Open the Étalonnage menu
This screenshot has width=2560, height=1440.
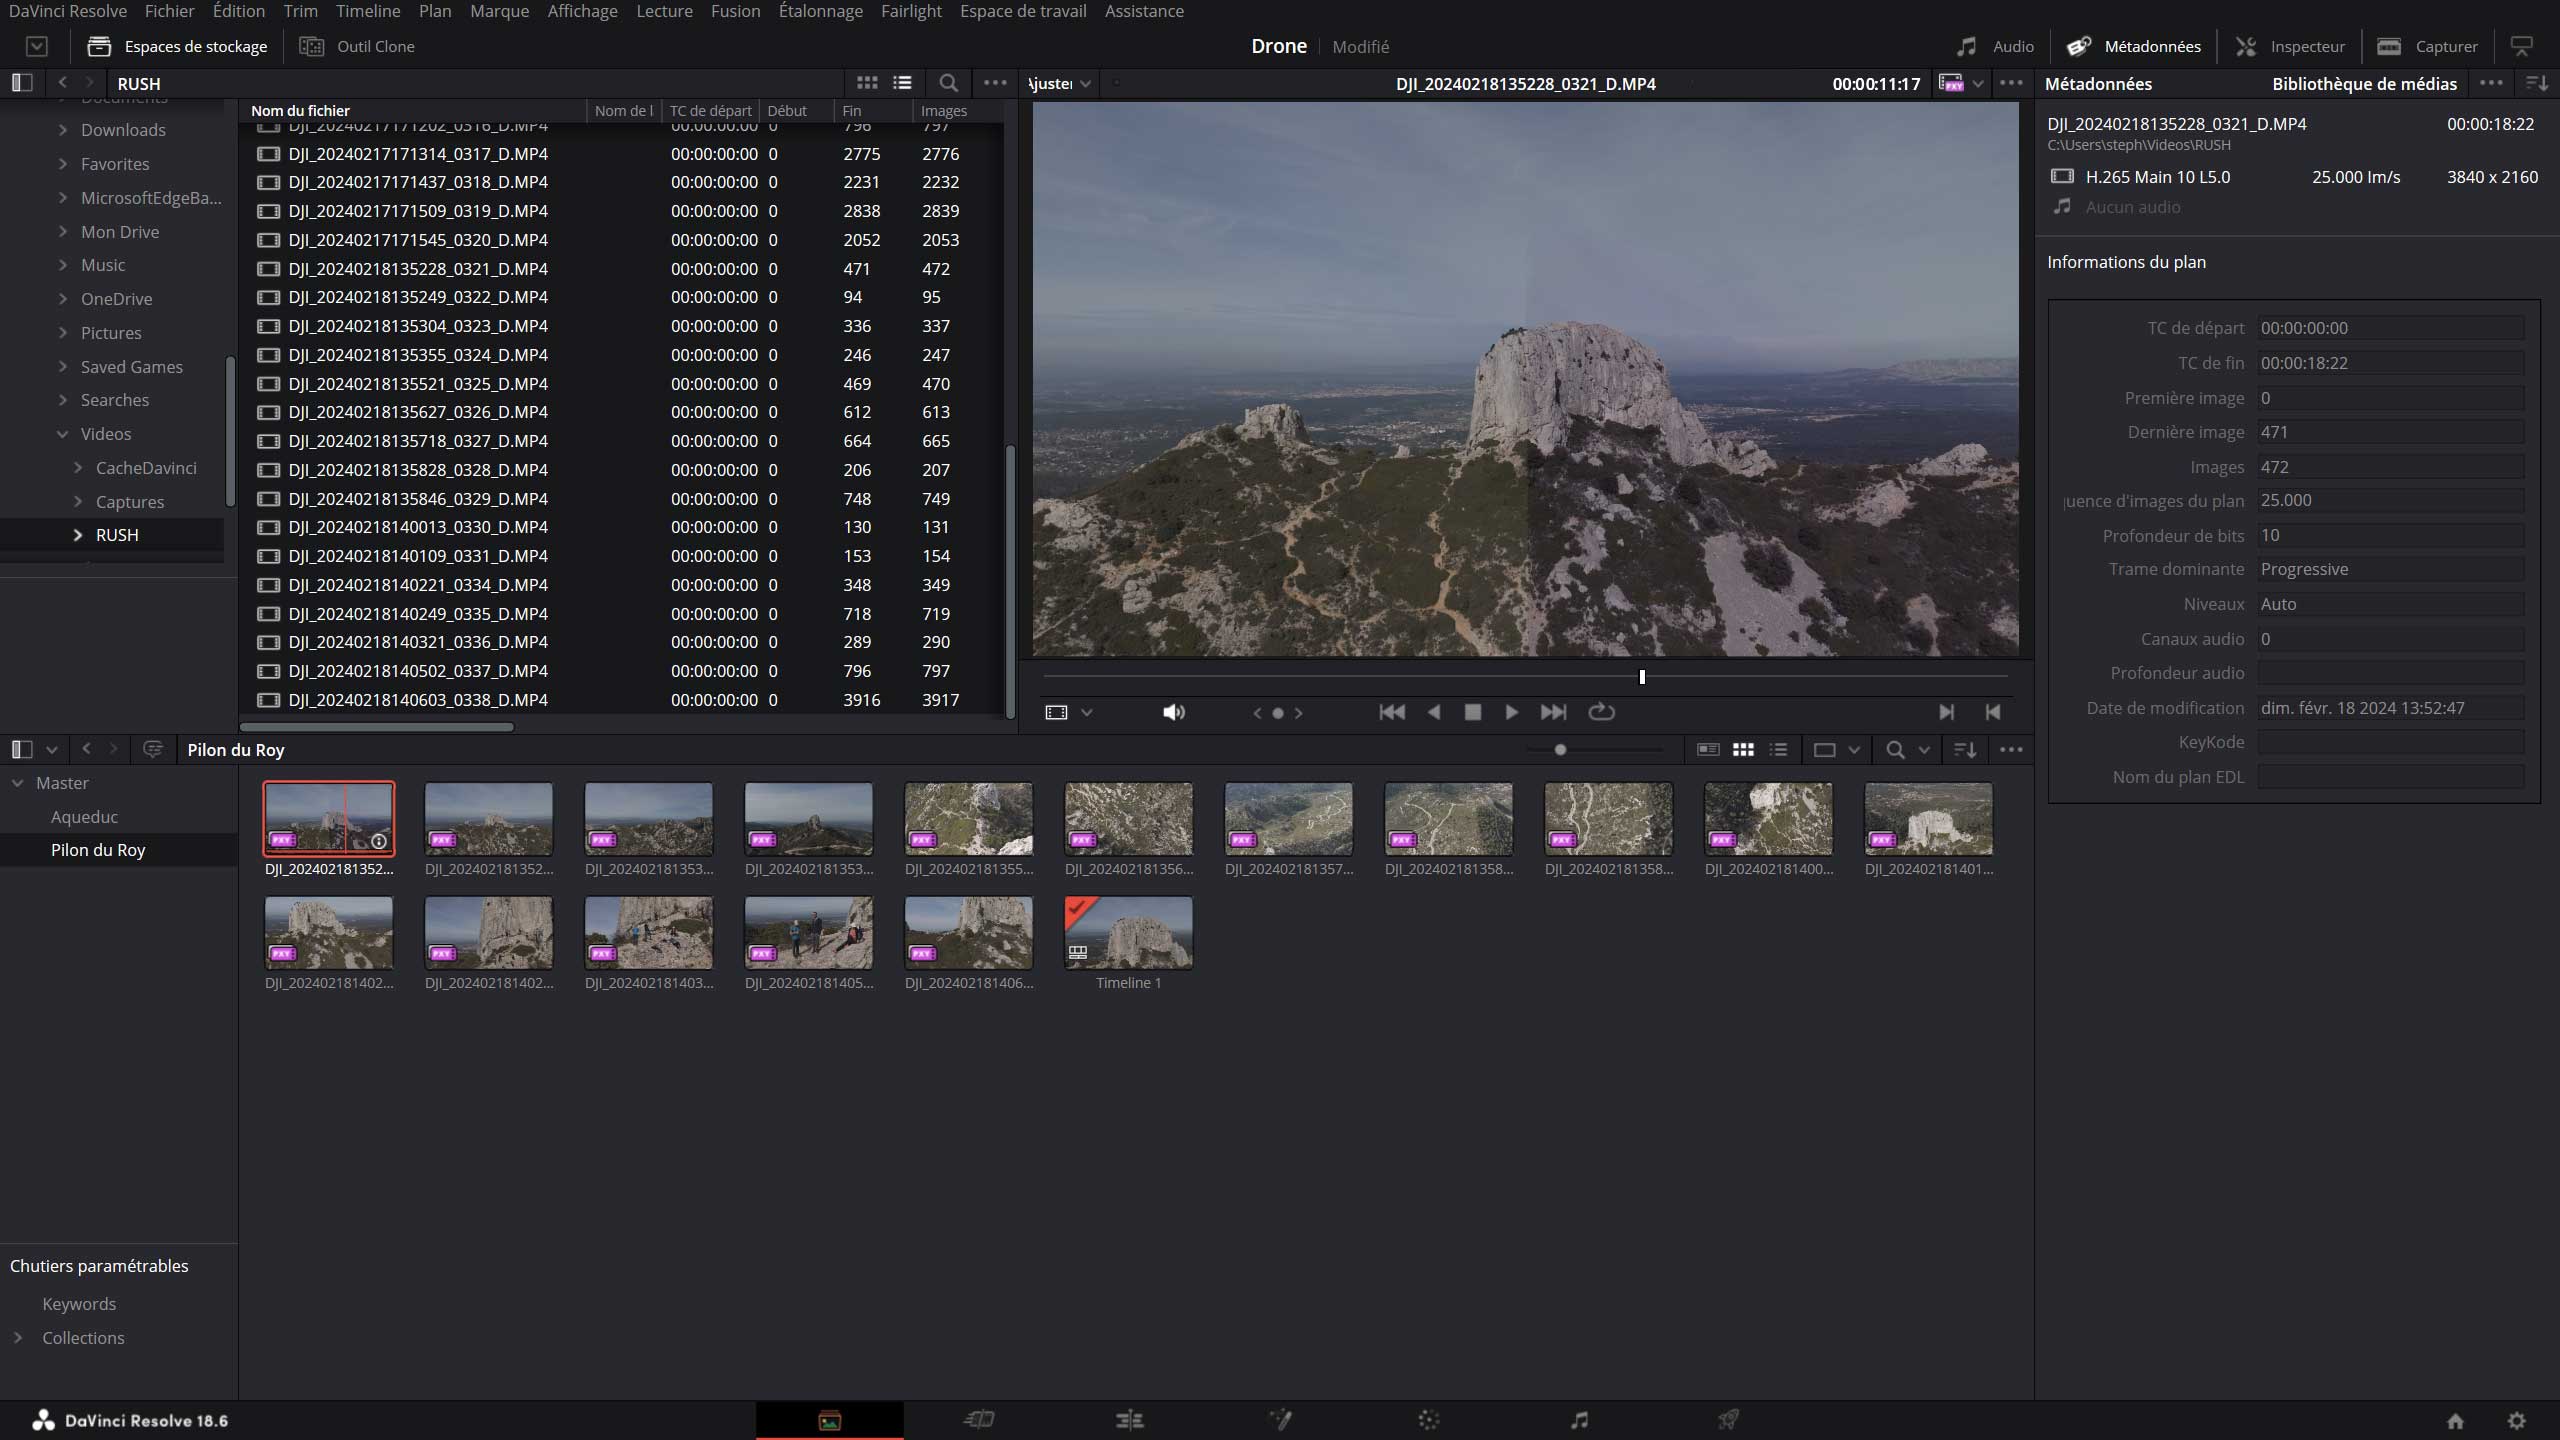pos(820,11)
